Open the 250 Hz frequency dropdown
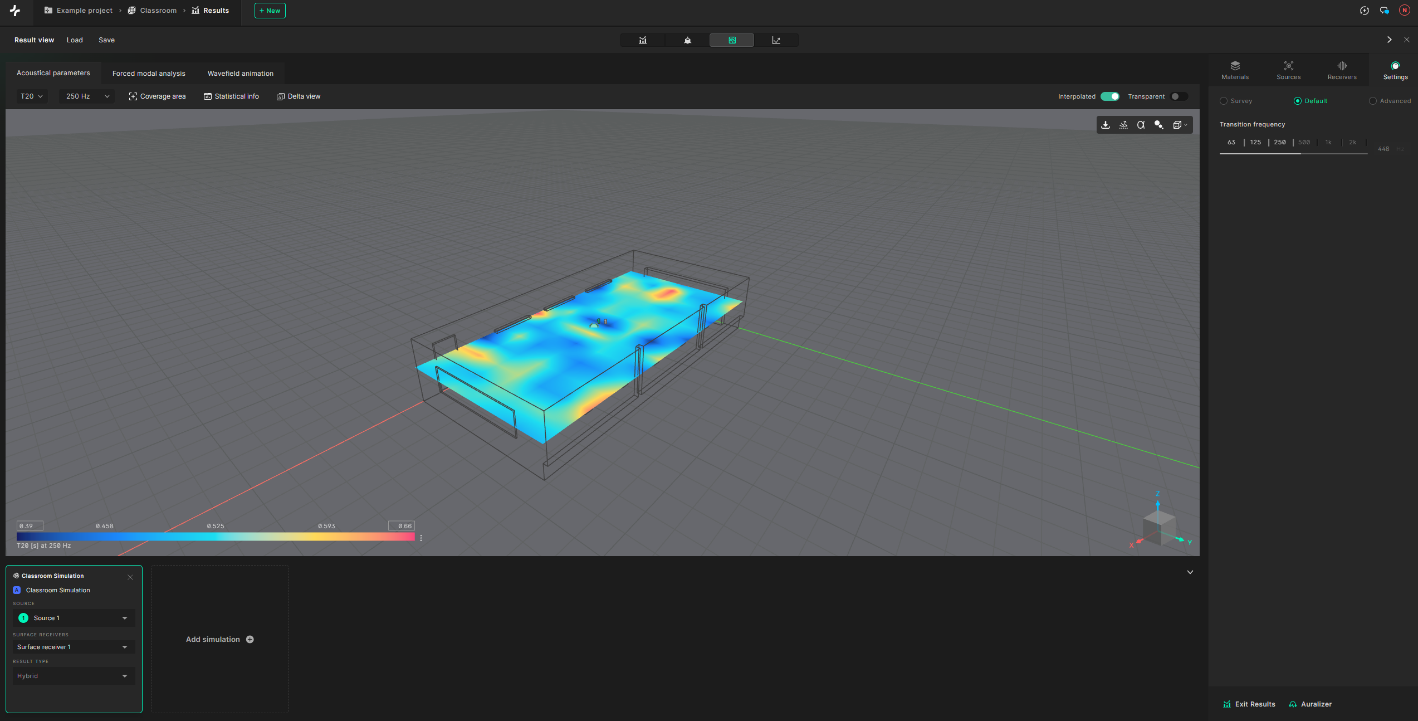The image size is (1418, 721). [85, 96]
